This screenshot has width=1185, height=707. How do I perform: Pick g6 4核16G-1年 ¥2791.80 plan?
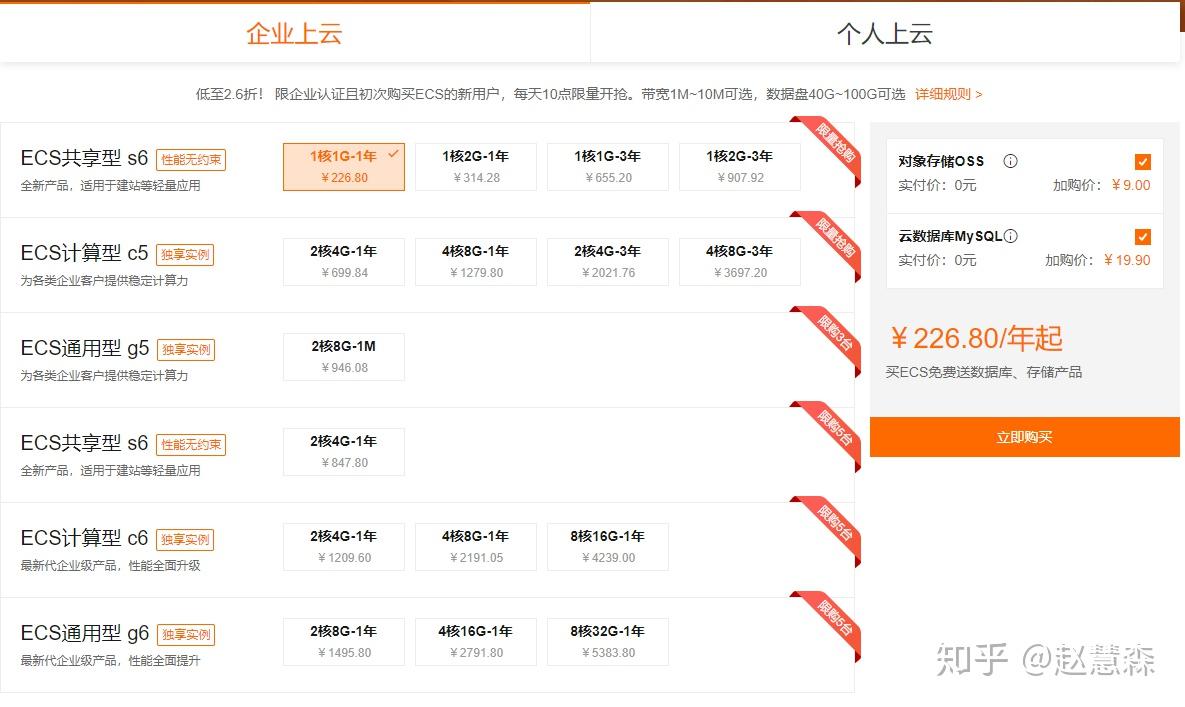click(x=476, y=642)
